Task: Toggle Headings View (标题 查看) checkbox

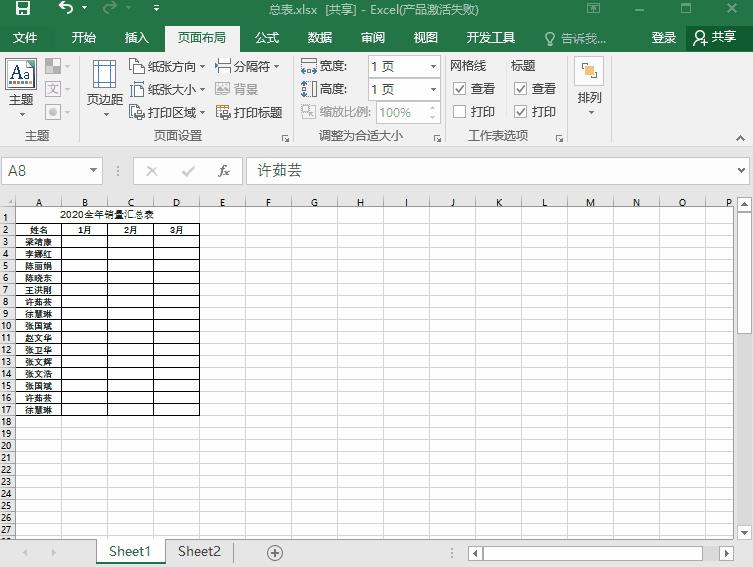Action: click(x=521, y=88)
